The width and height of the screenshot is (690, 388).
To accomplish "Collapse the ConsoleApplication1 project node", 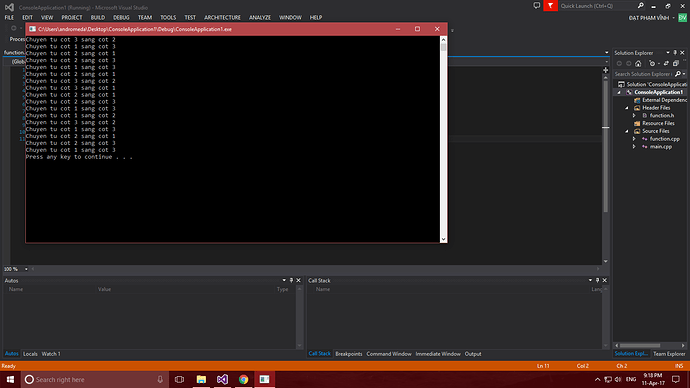I will 619,92.
